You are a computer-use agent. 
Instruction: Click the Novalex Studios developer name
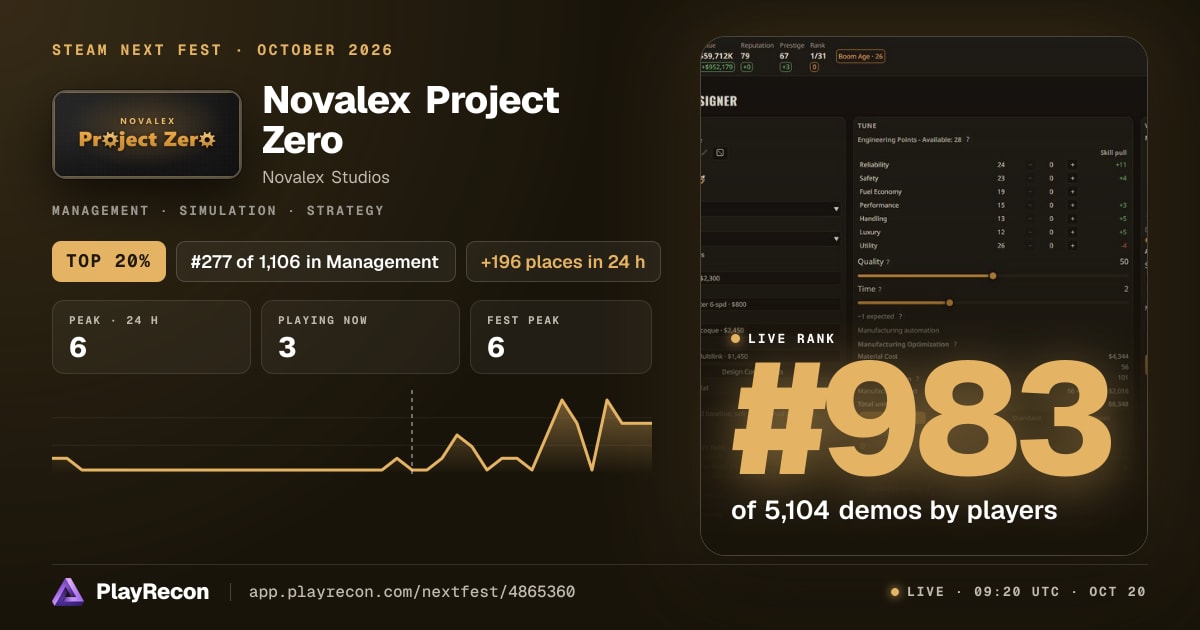coord(326,177)
